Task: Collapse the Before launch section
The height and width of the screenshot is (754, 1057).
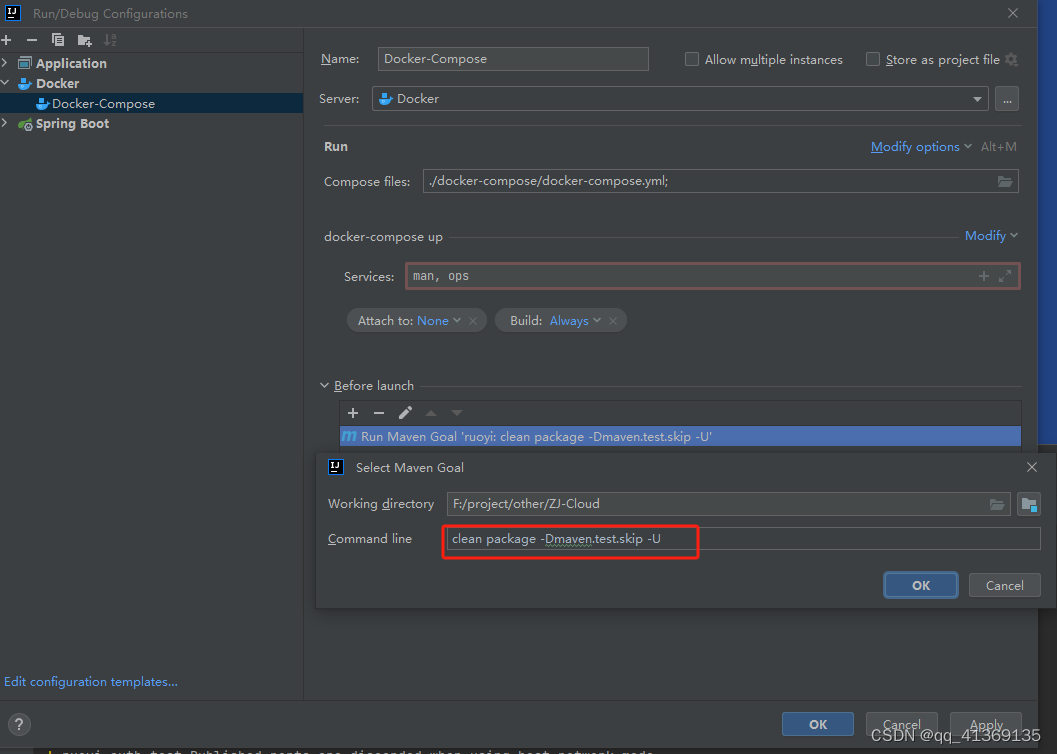Action: coord(324,385)
